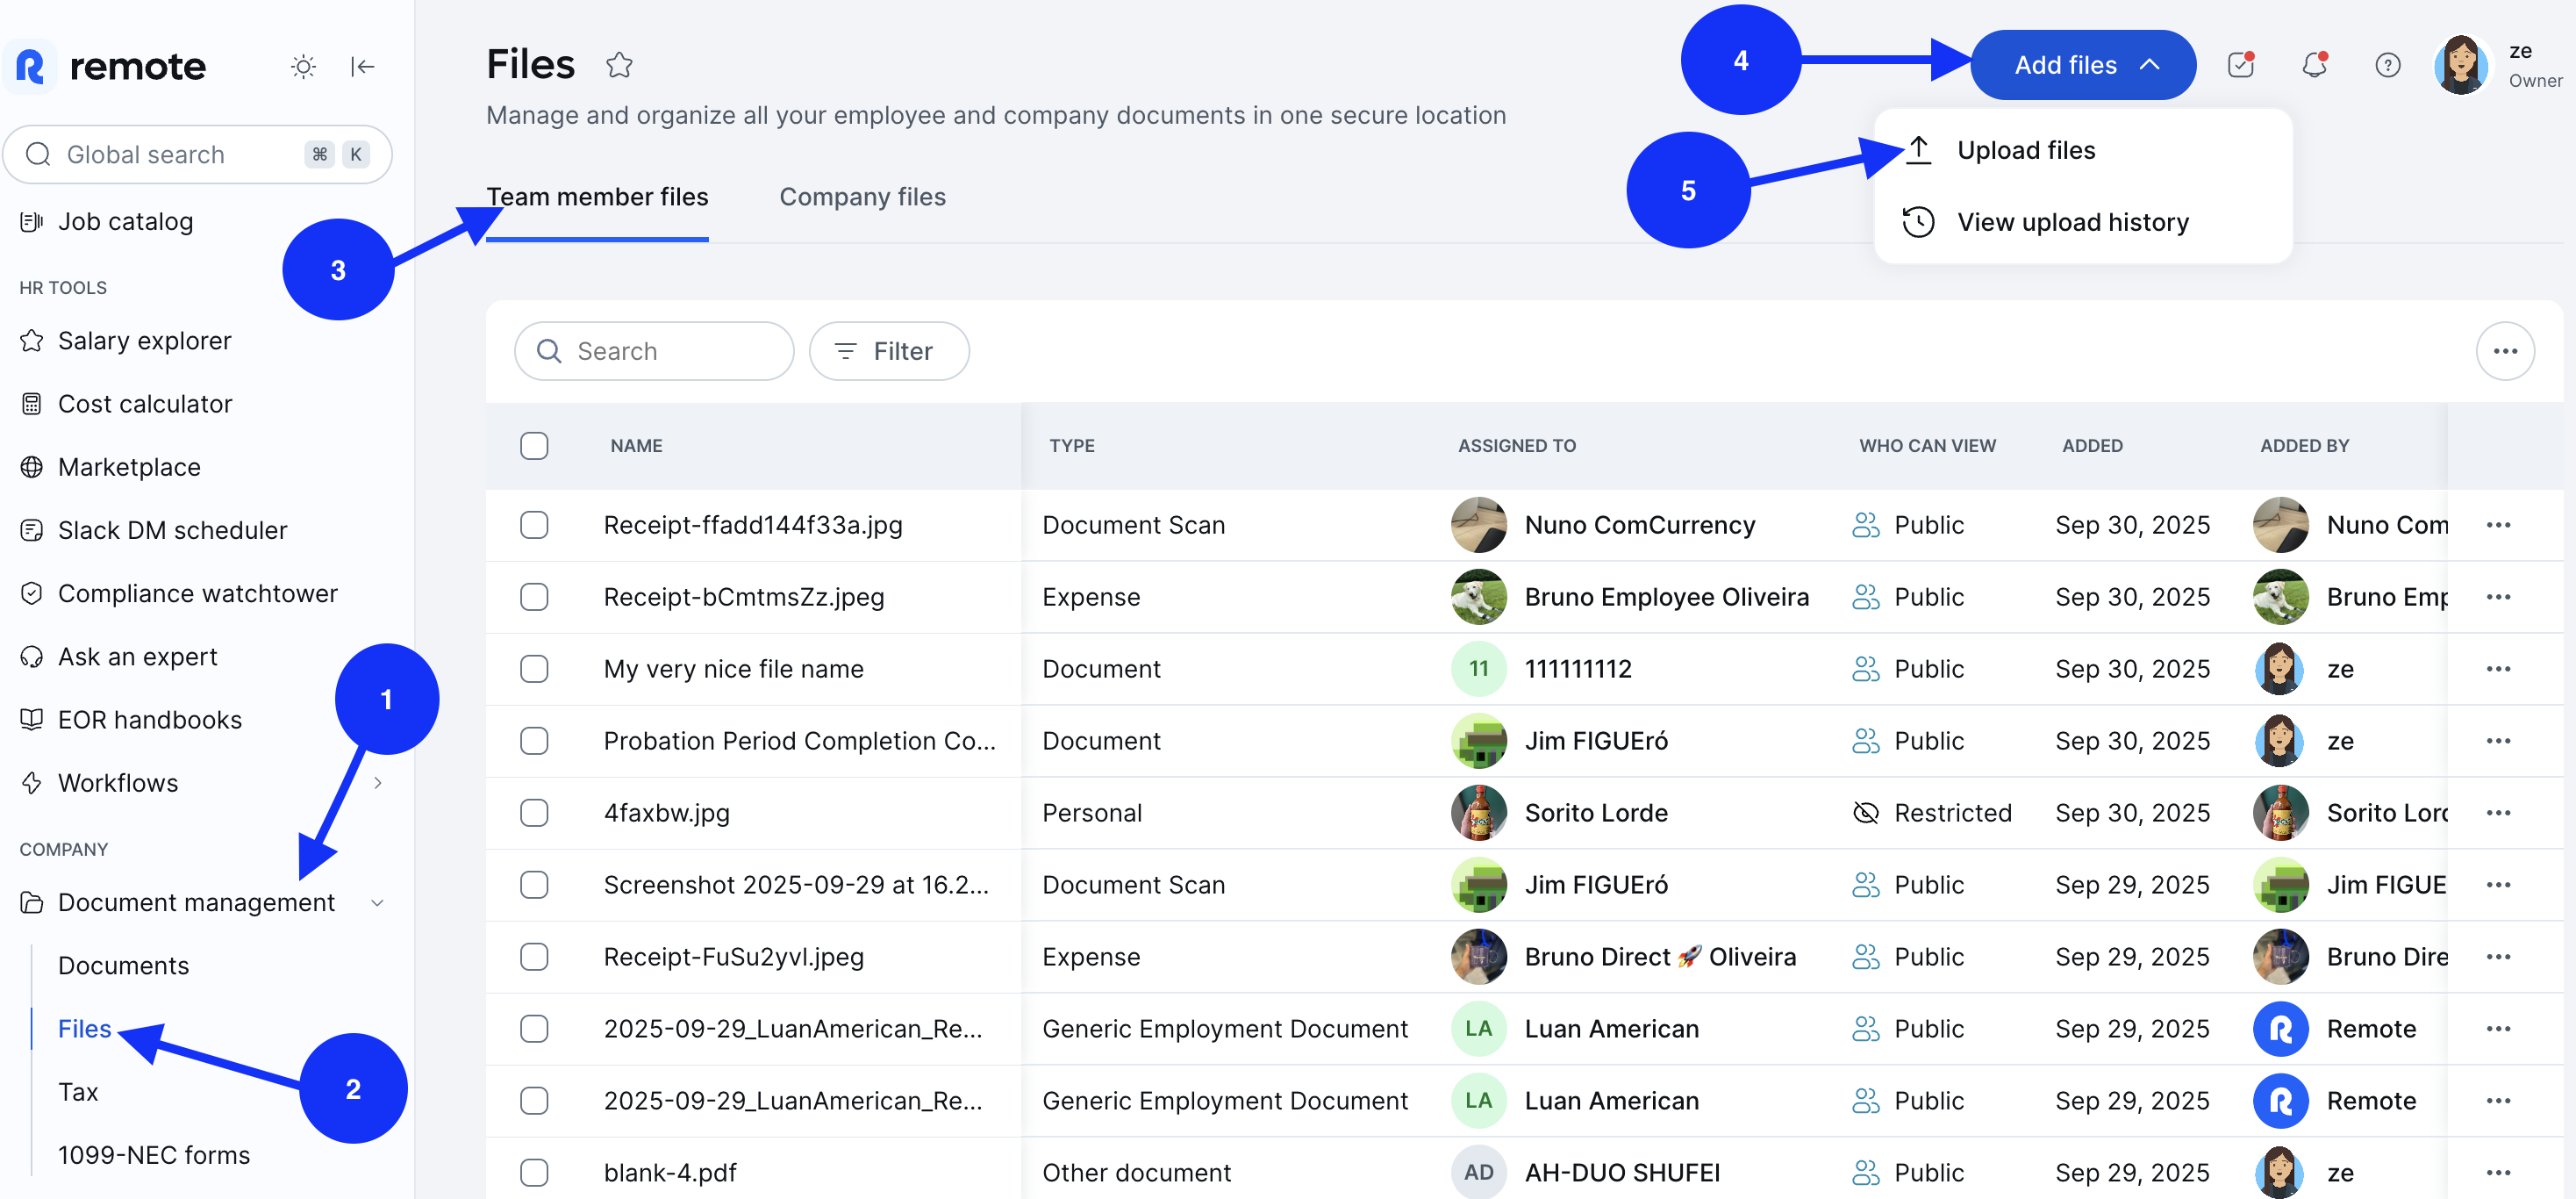Open the file My very nice file name
2576x1199 pixels.
tap(733, 669)
